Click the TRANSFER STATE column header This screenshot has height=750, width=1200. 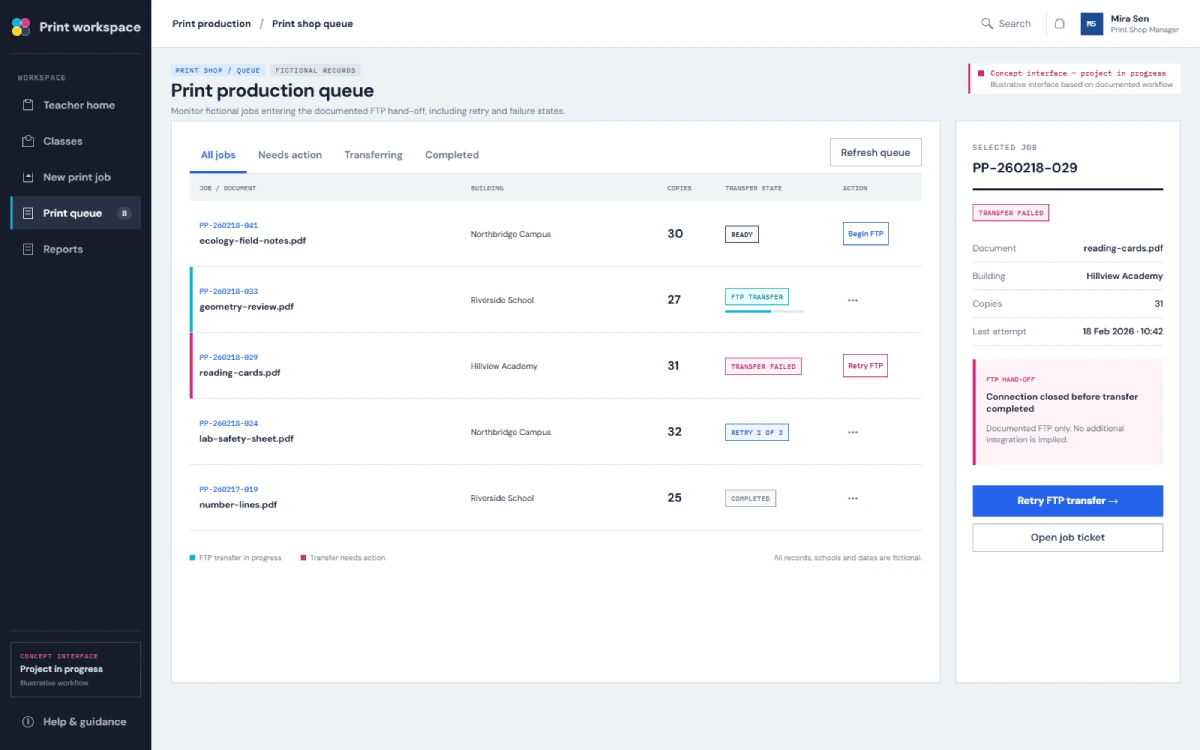point(753,188)
